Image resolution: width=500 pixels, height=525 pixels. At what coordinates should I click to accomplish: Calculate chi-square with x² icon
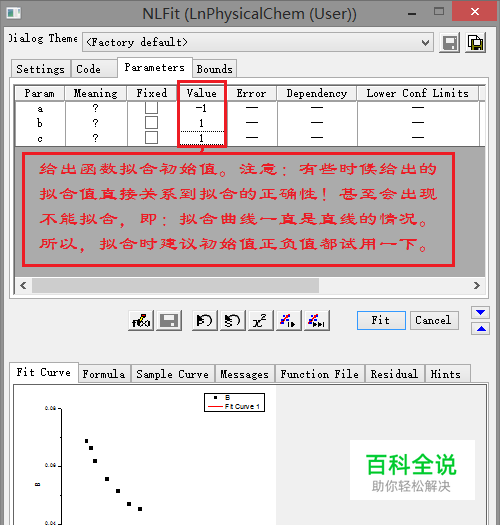coord(261,320)
